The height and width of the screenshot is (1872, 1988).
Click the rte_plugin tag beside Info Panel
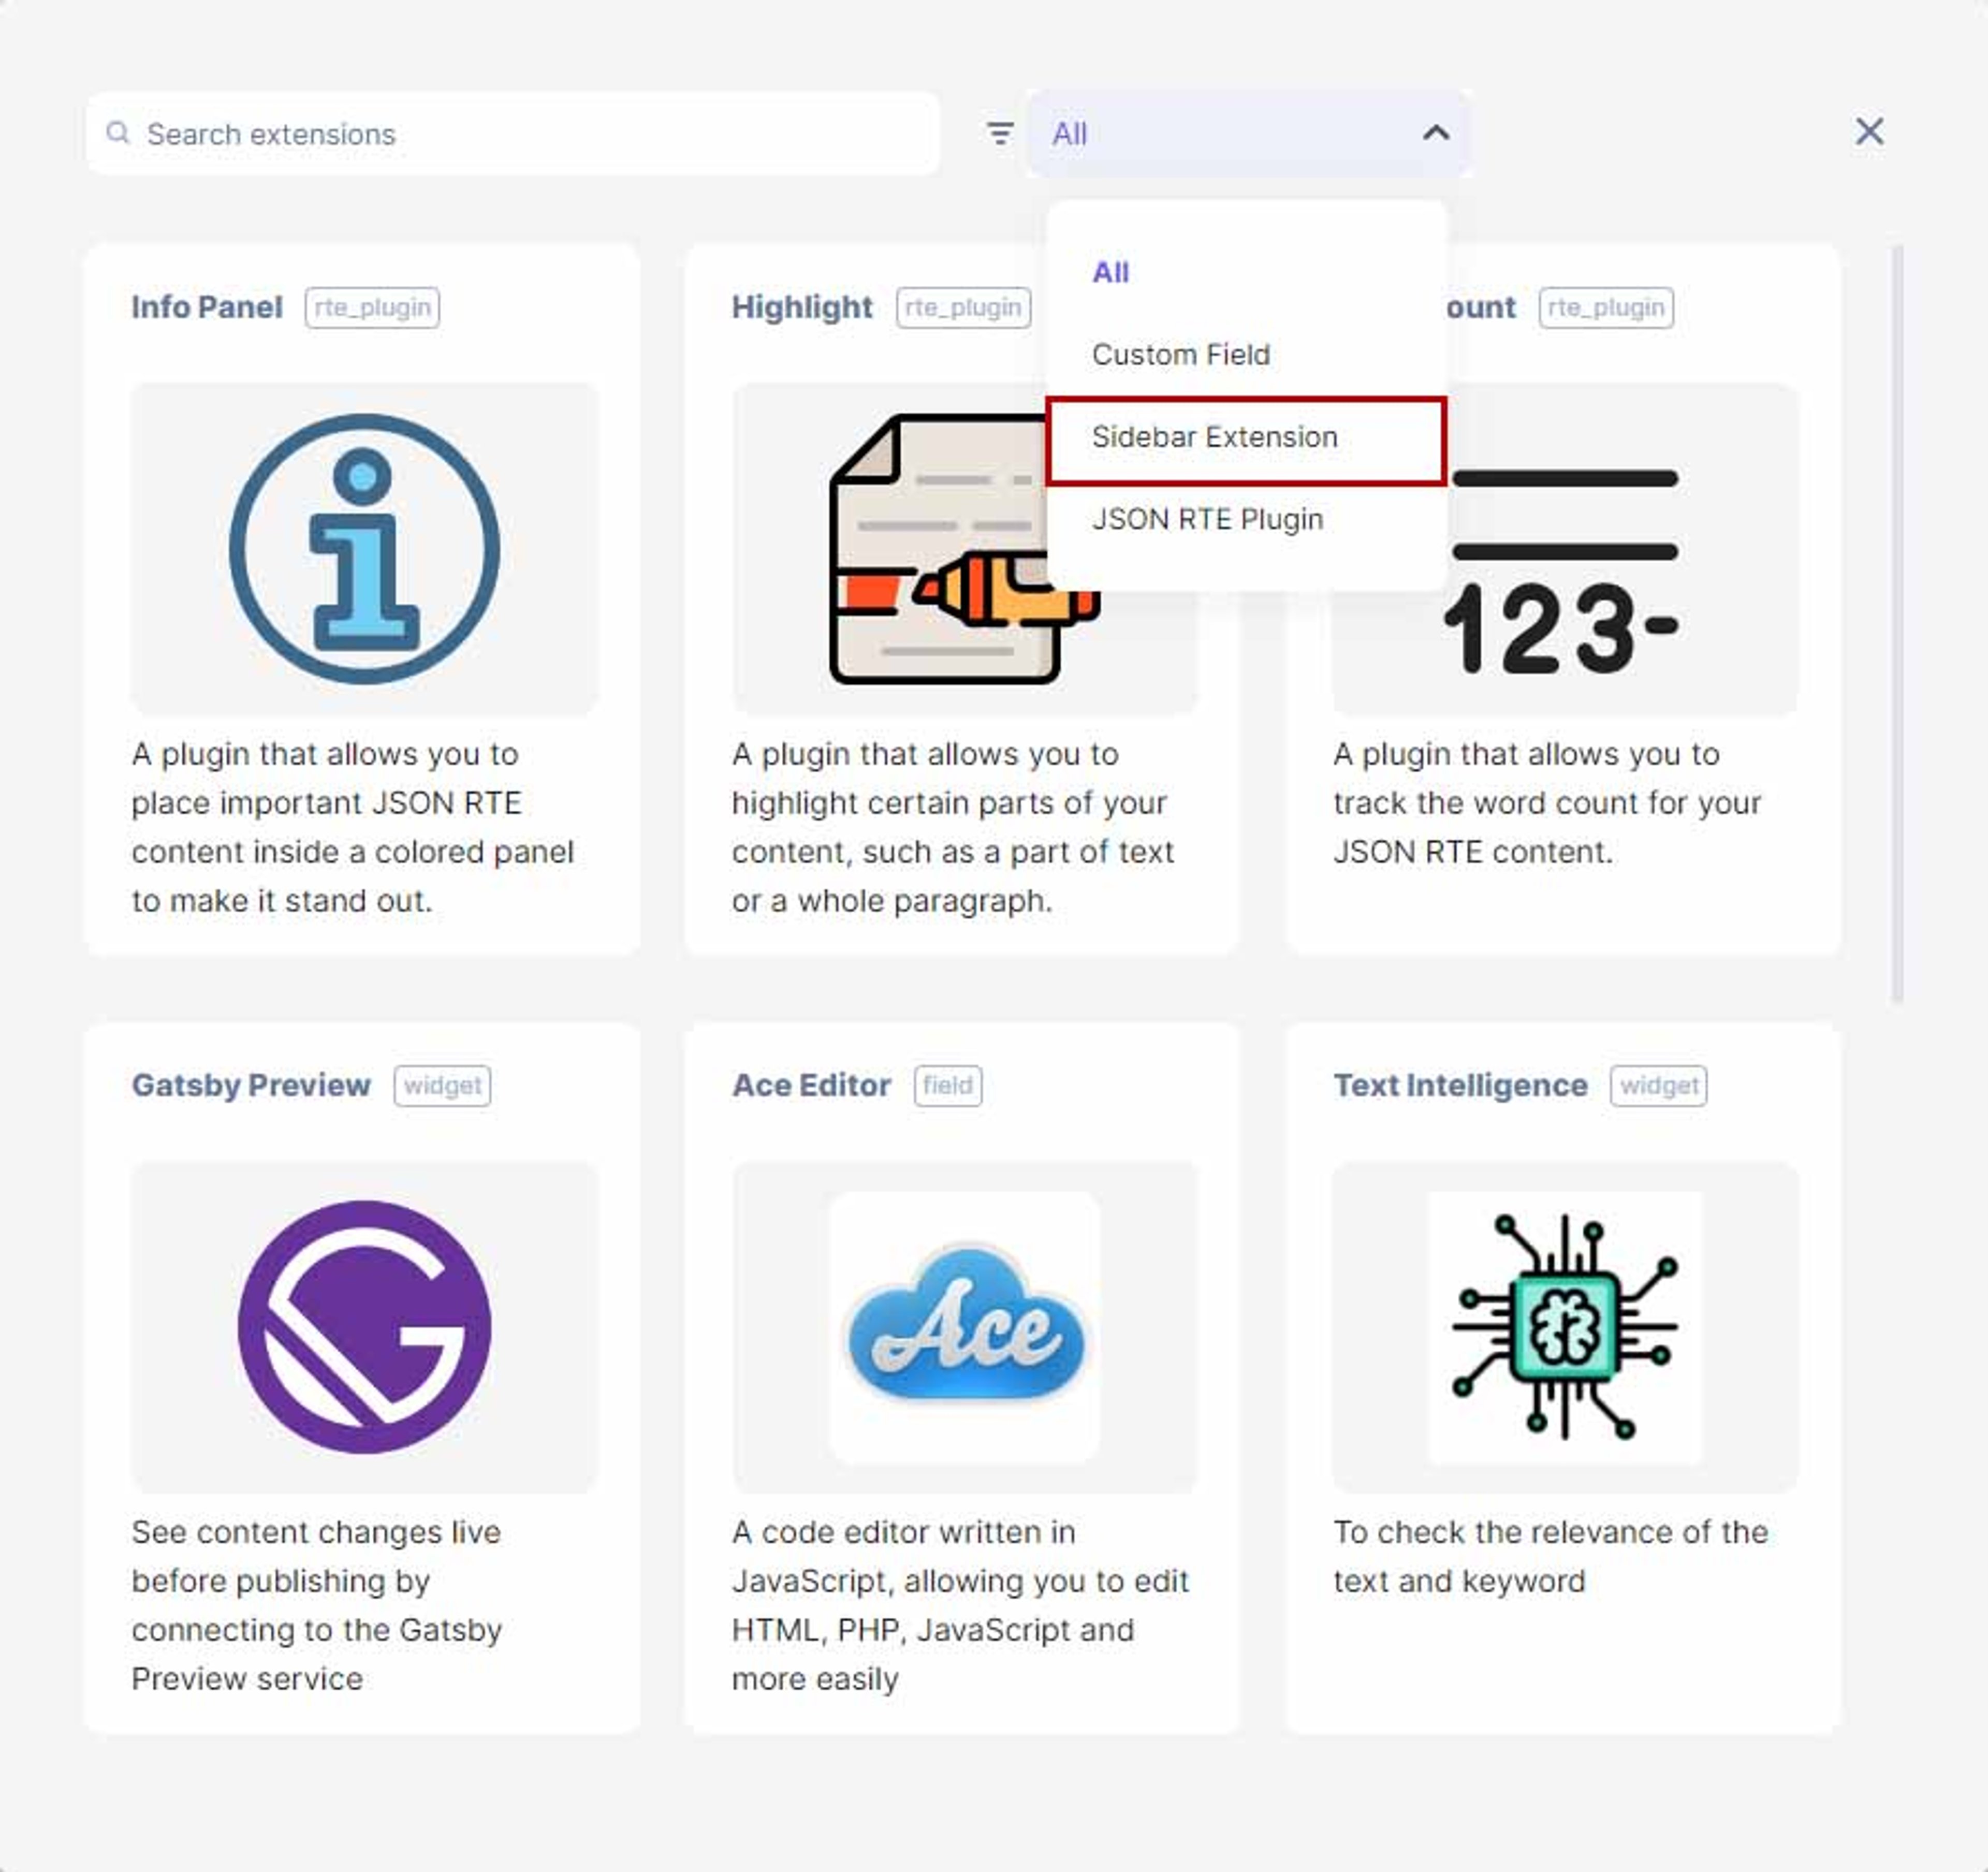[x=372, y=308]
